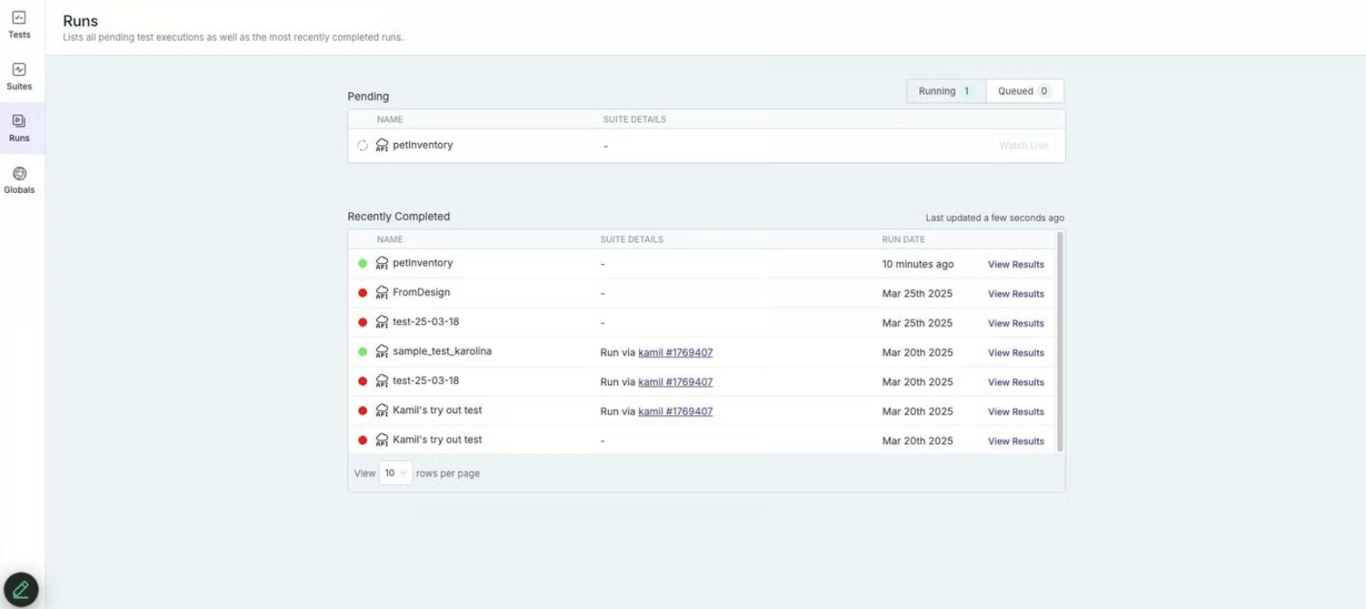Select the Suites sidebar icon
The height and width of the screenshot is (609, 1366).
tap(19, 76)
